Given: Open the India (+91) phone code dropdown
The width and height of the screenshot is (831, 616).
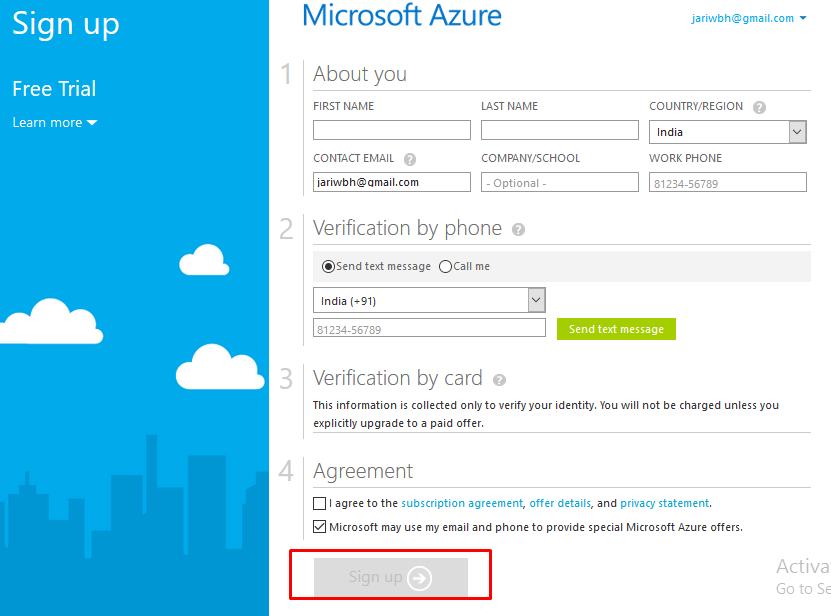Looking at the screenshot, I should [x=429, y=301].
